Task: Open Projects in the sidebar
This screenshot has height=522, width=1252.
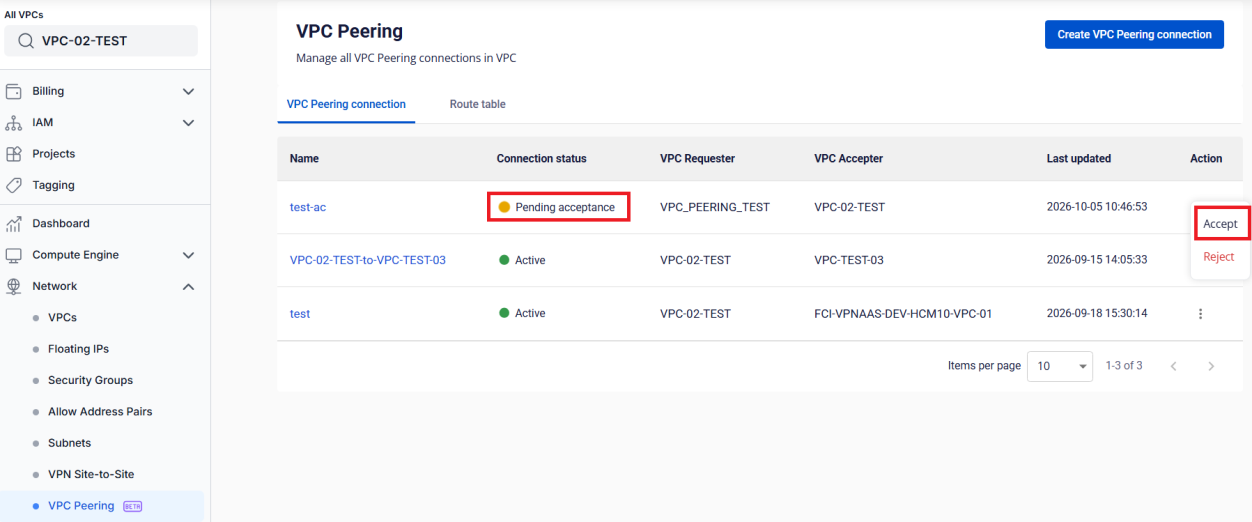Action: click(53, 154)
